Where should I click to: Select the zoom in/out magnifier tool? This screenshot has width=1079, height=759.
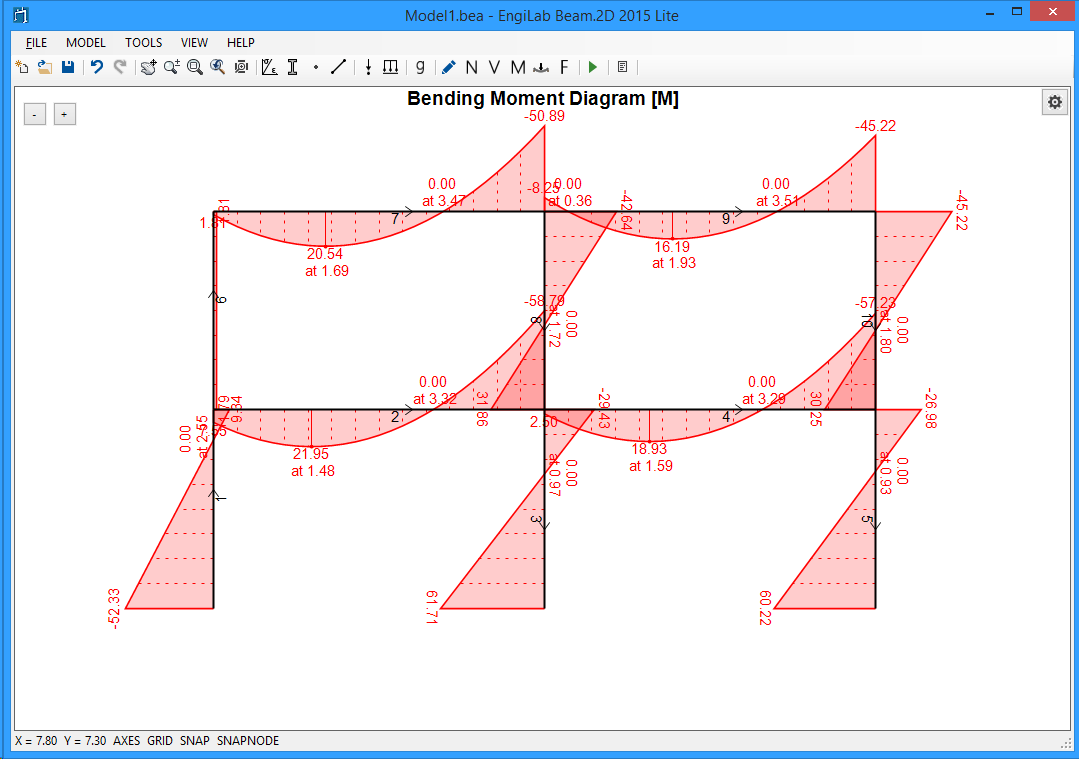point(171,67)
